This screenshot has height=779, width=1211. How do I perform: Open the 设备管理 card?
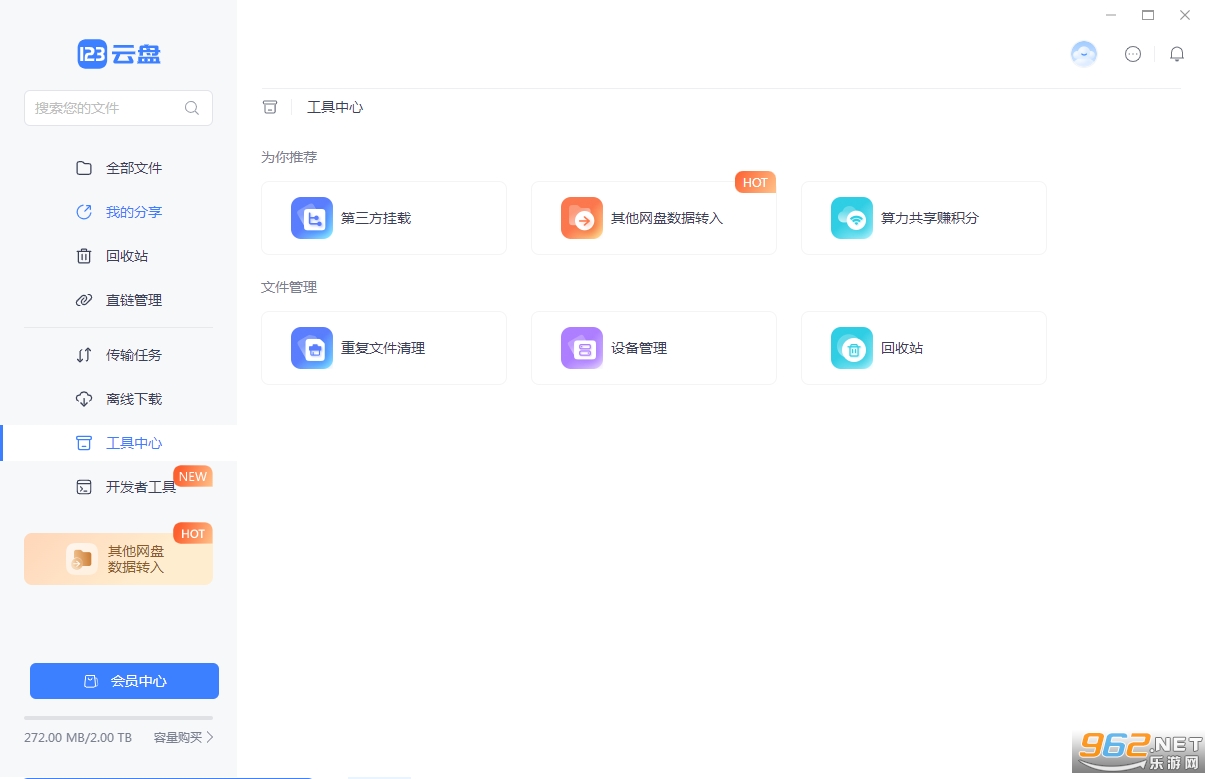point(654,348)
